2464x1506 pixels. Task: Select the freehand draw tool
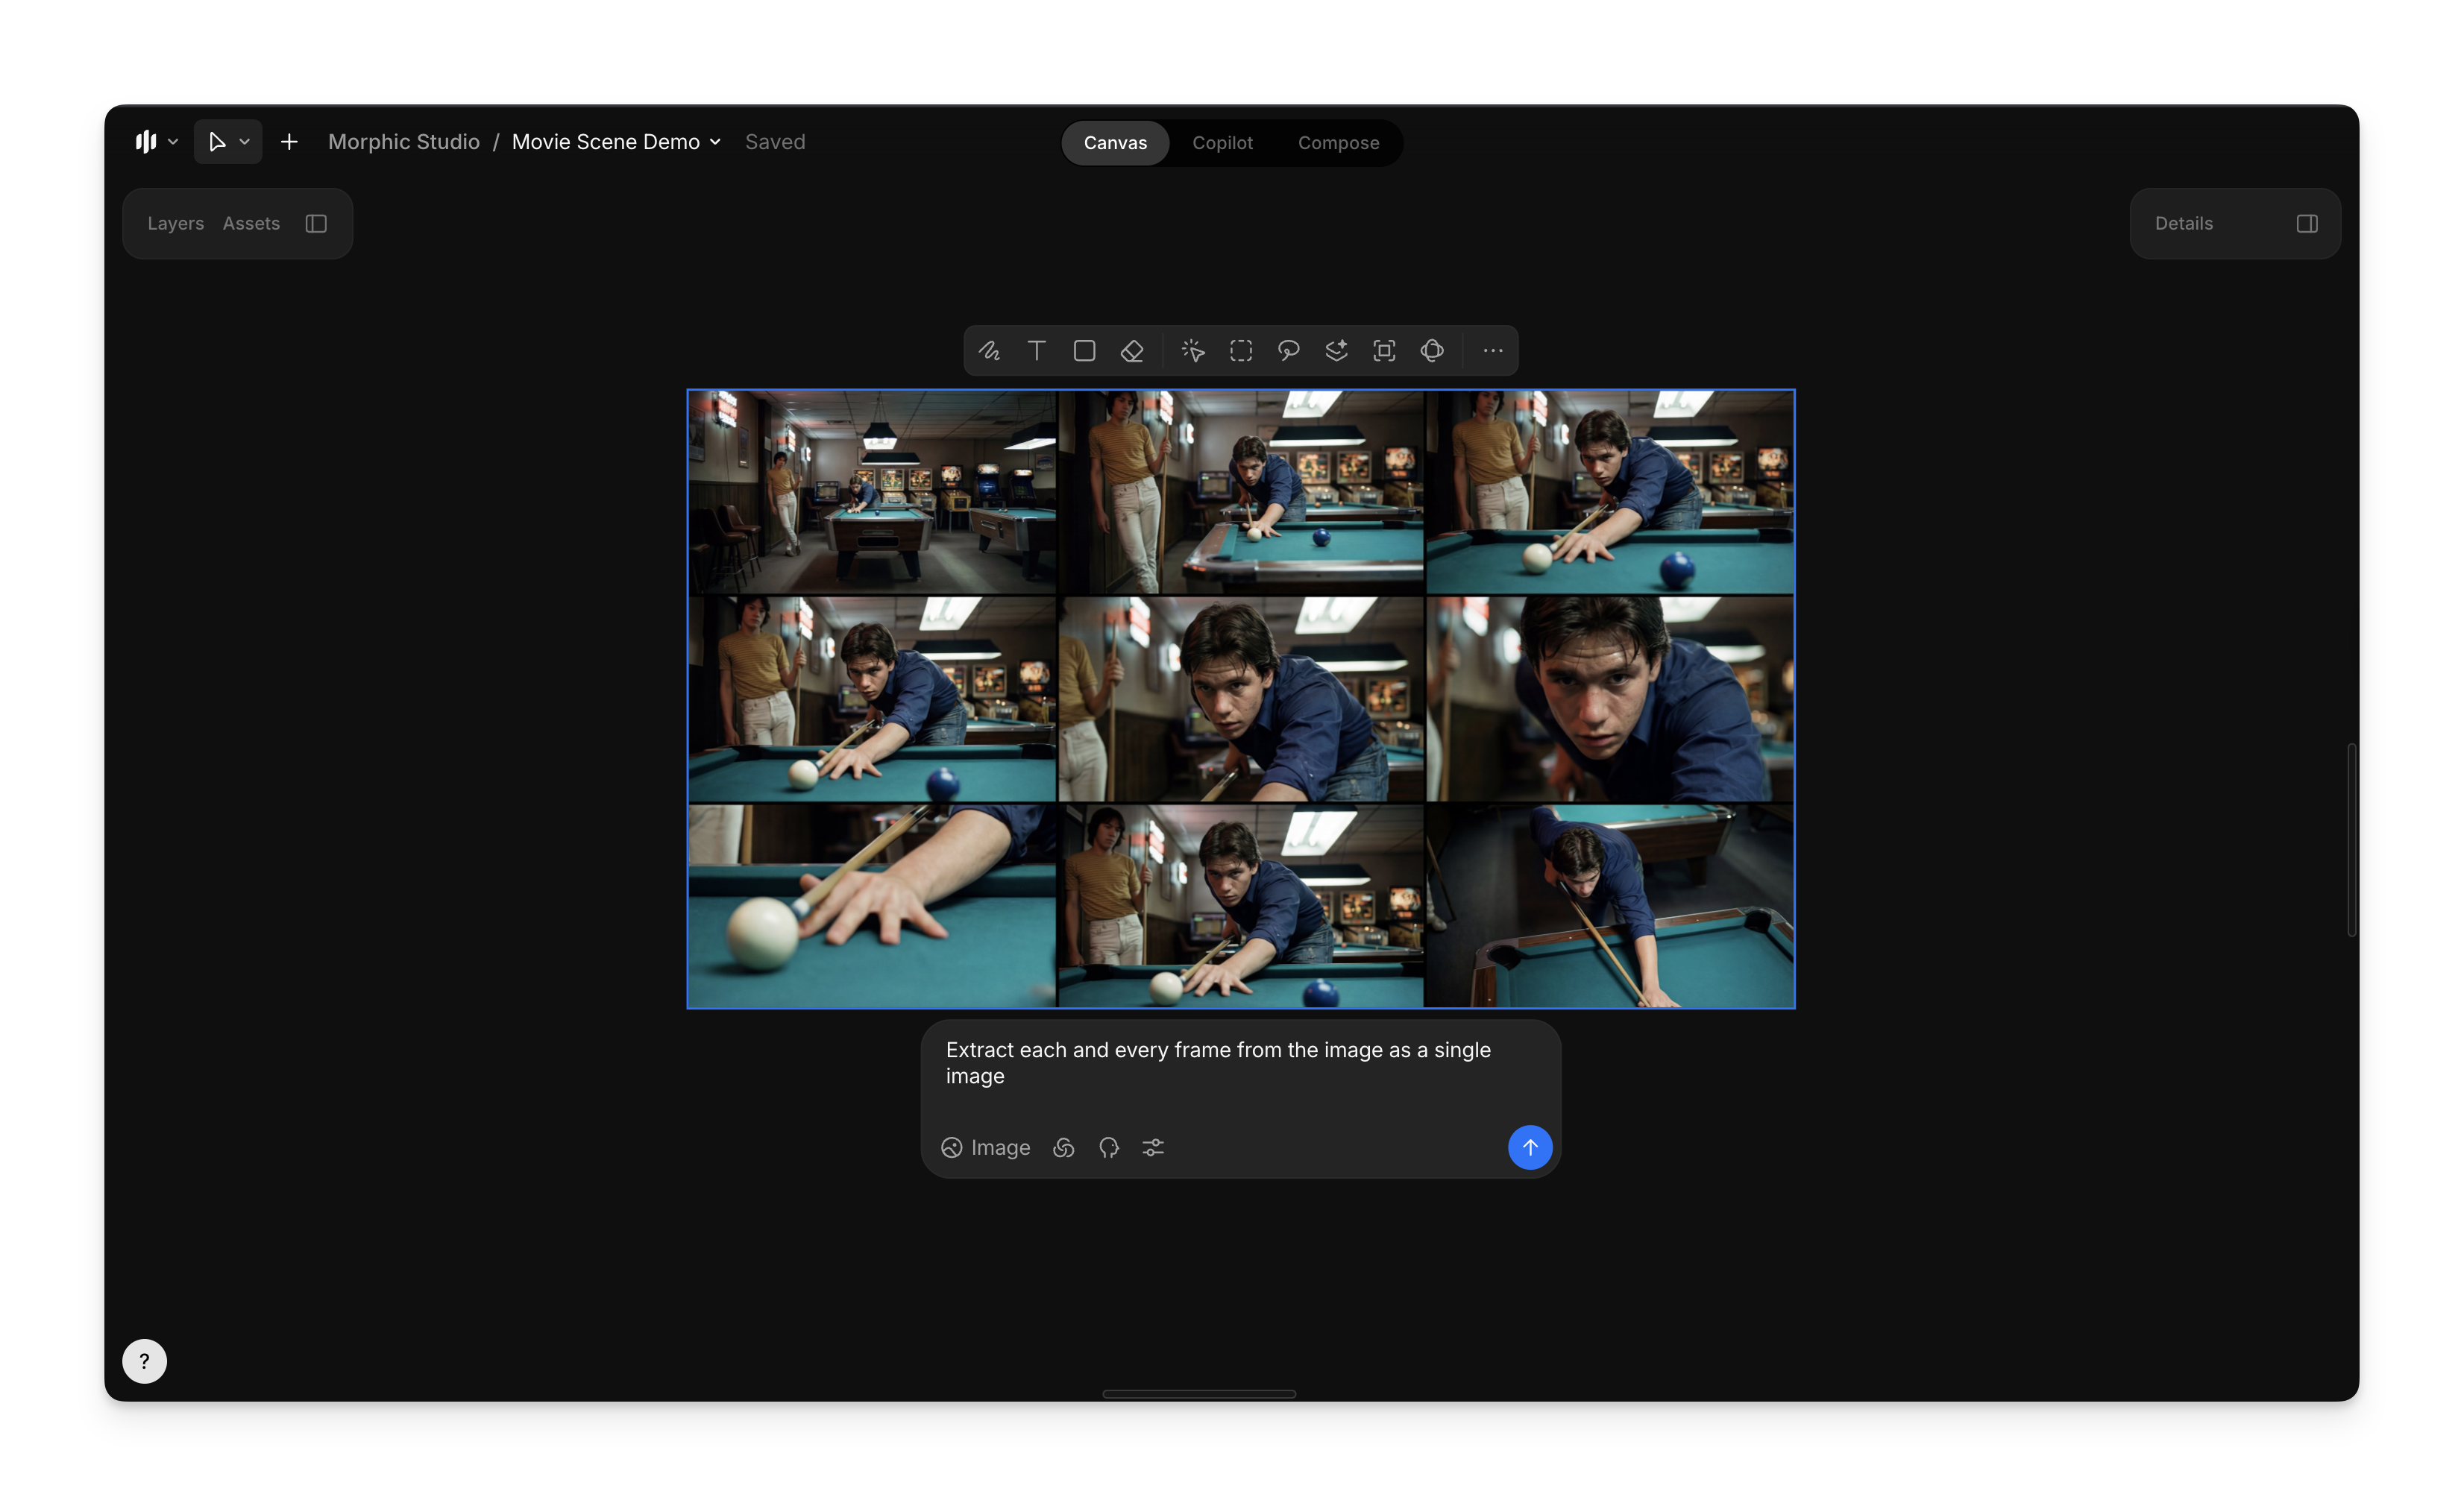point(989,351)
